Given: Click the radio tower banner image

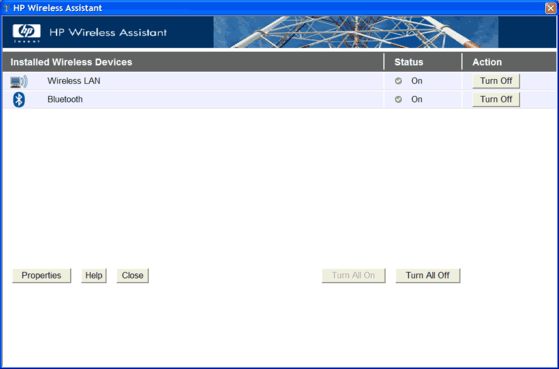Looking at the screenshot, I should (x=356, y=32).
